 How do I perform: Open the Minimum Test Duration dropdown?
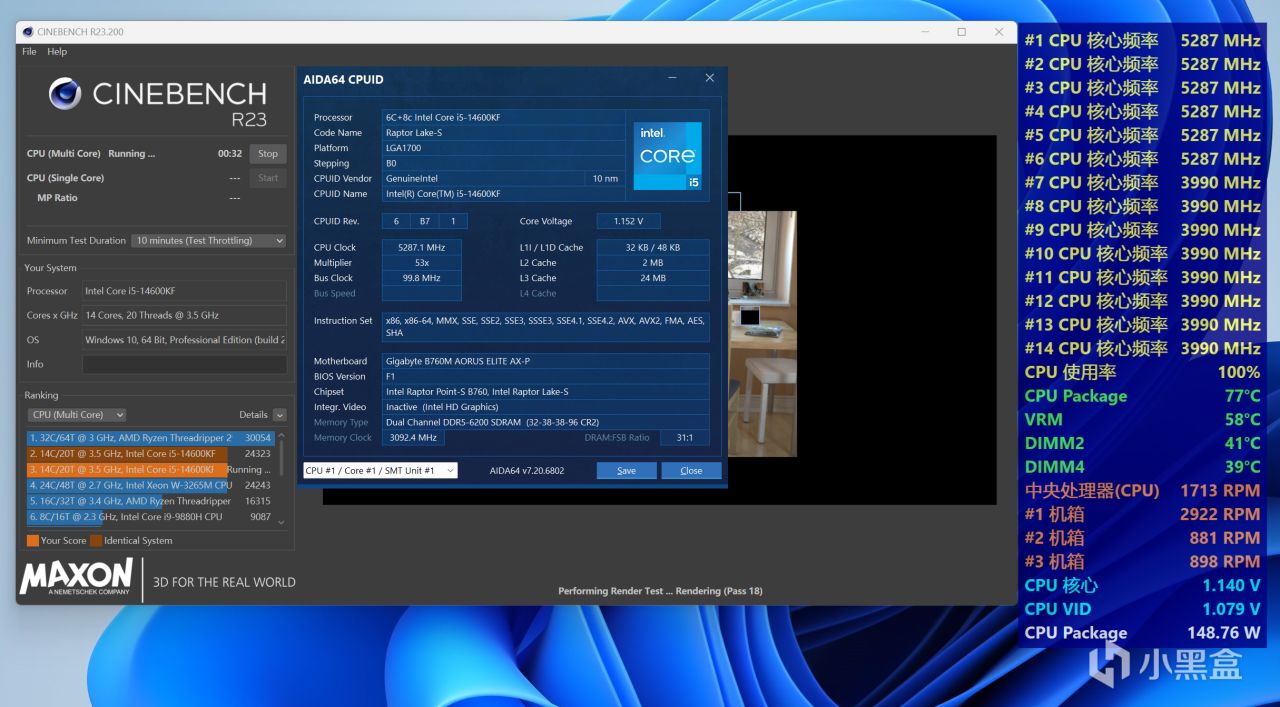click(209, 241)
